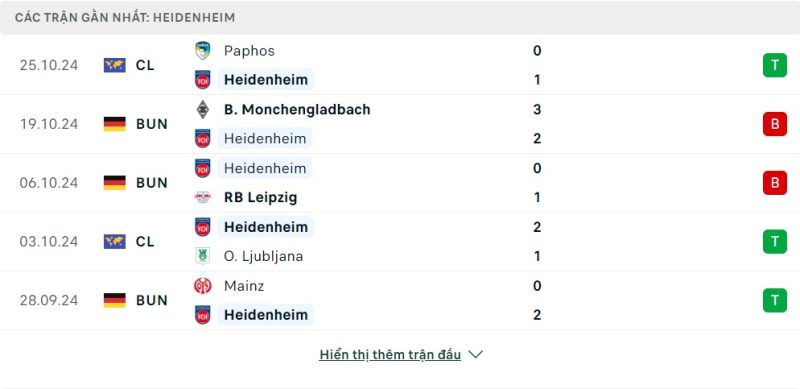This screenshot has height=389, width=800.
Task: Open the 28.09.24 match date
Action: [x=49, y=300]
